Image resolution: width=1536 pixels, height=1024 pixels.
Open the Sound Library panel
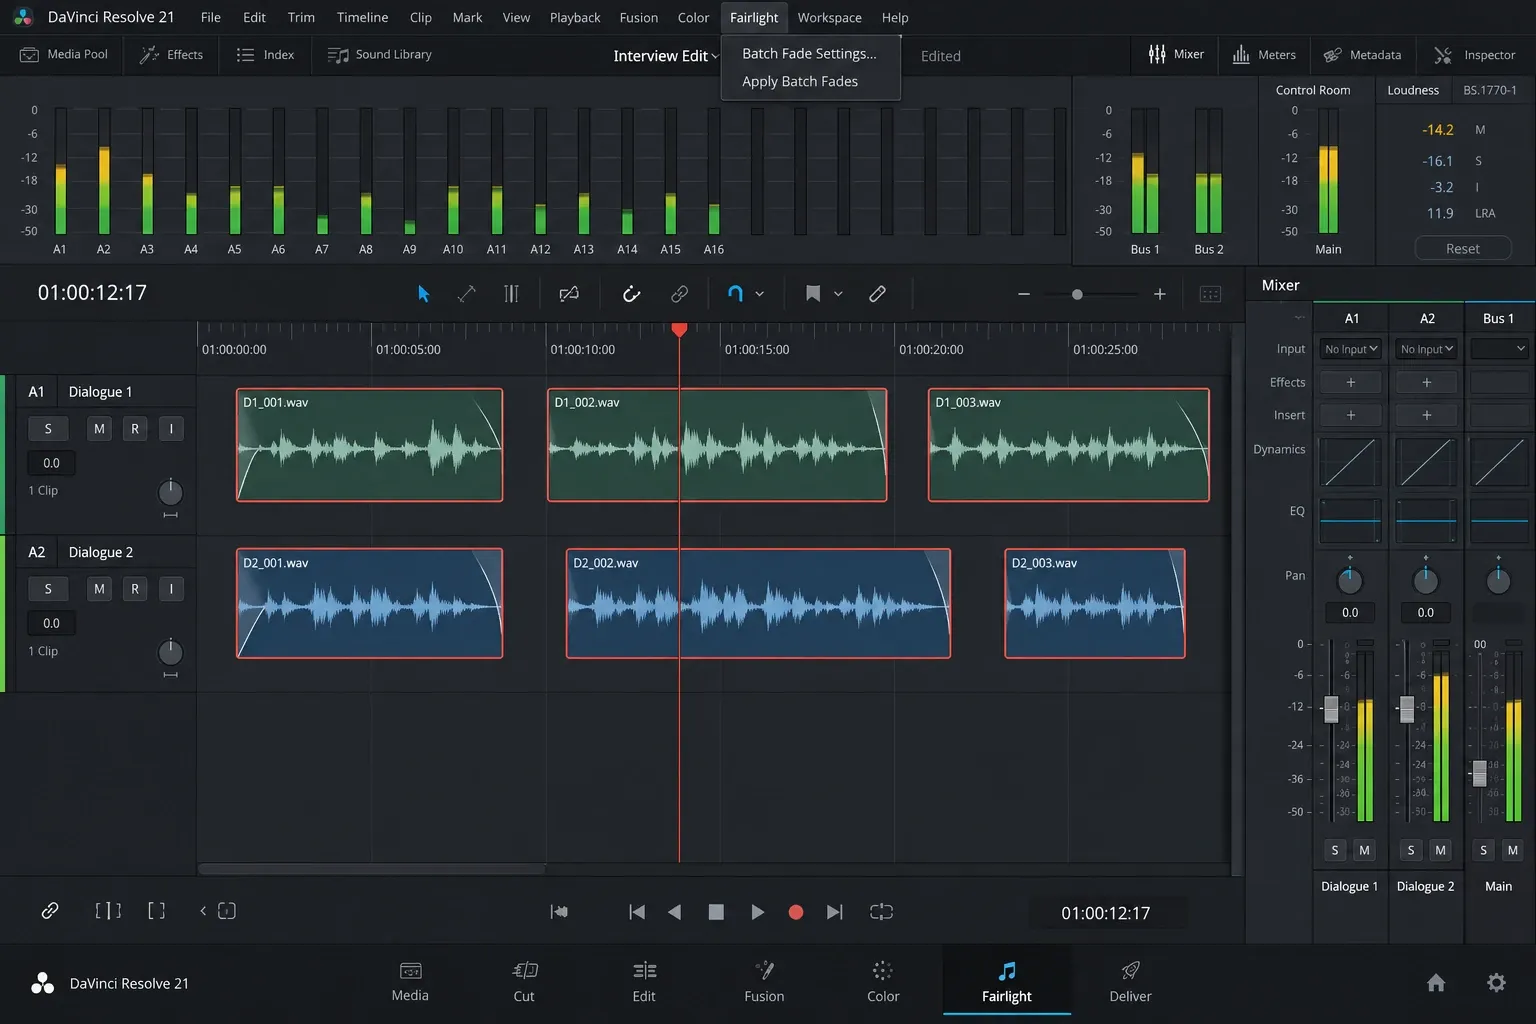click(x=380, y=54)
